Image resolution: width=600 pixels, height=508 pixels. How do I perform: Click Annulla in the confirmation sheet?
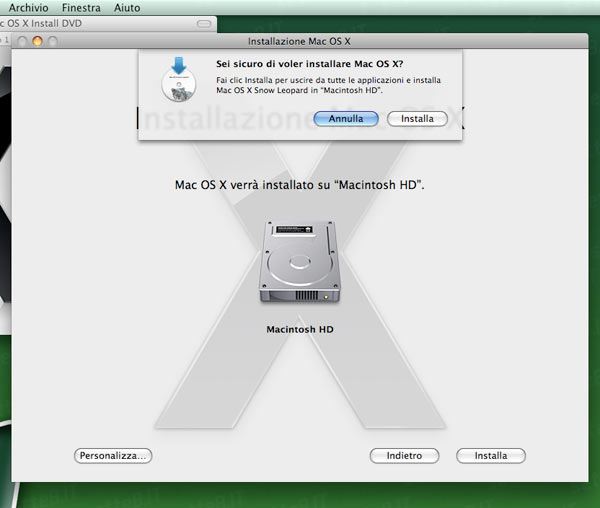346,119
